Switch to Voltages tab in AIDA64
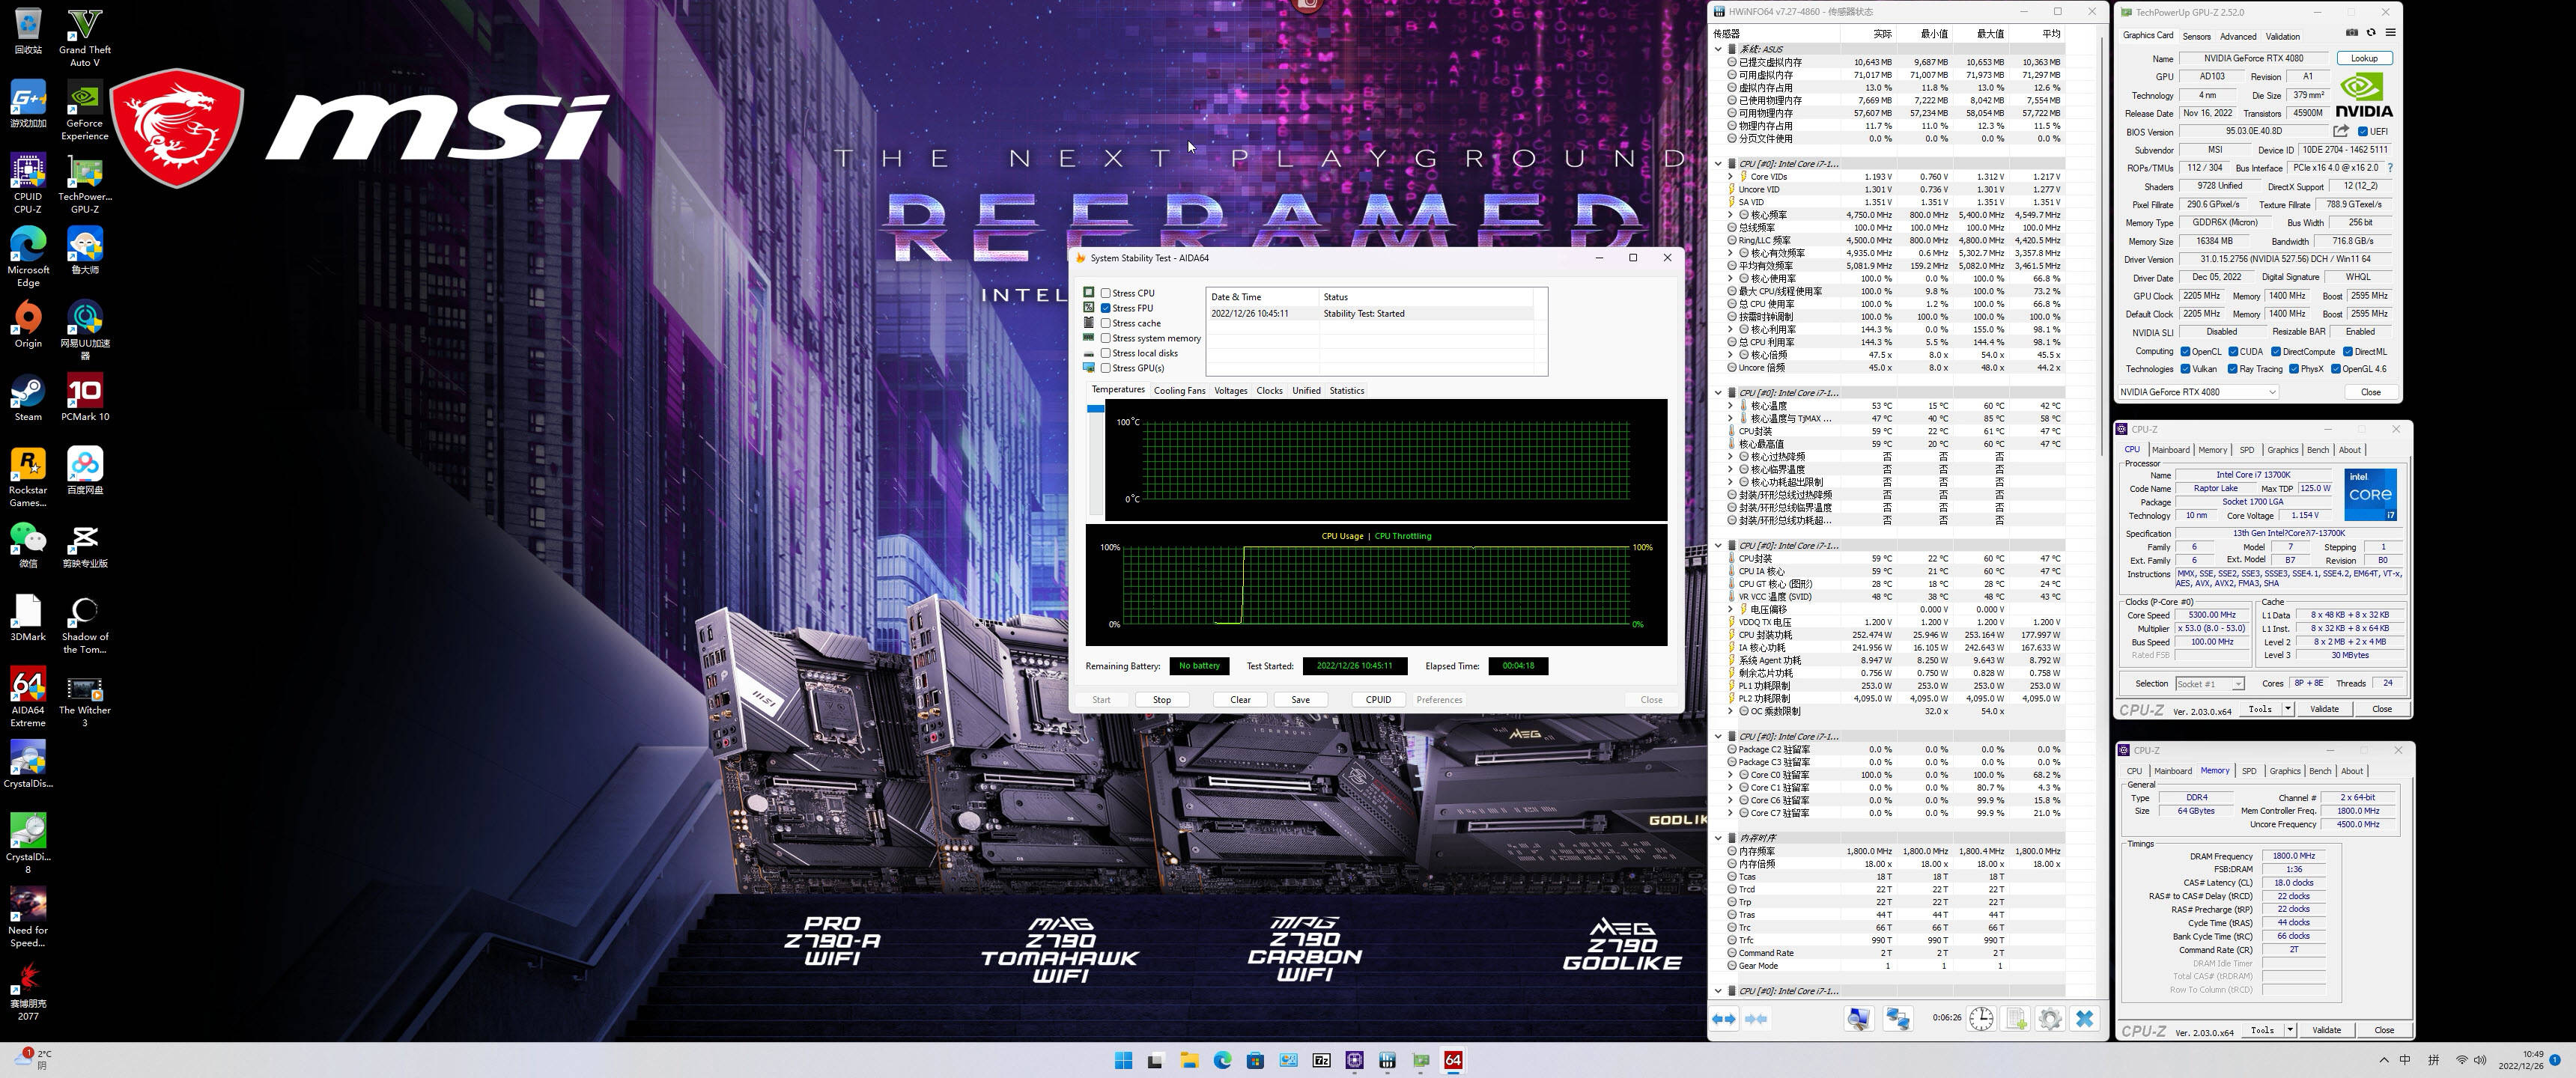Image resolution: width=2576 pixels, height=1078 pixels. point(1230,391)
